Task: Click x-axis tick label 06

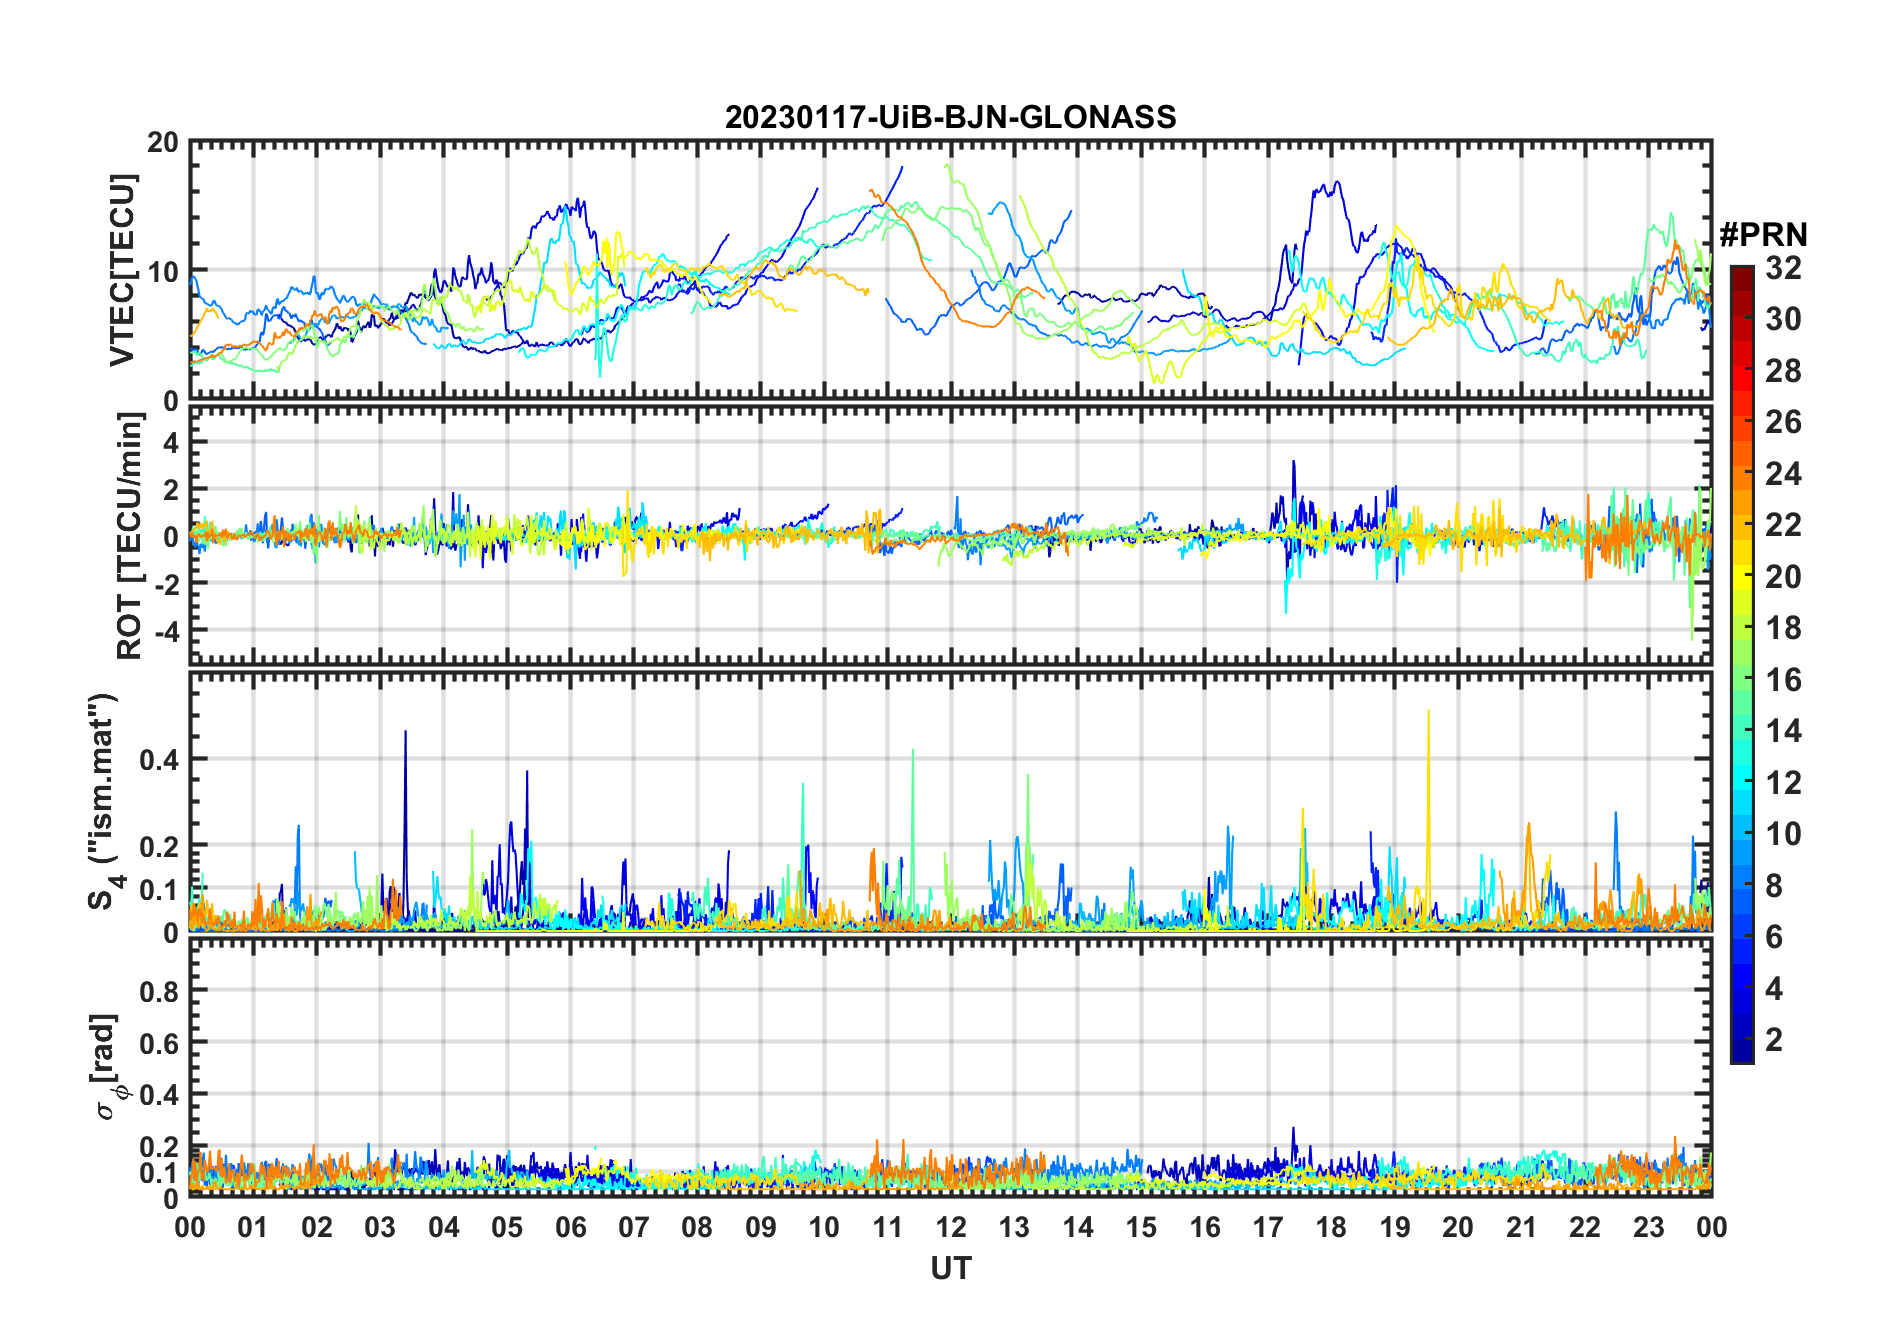Action: [570, 1227]
